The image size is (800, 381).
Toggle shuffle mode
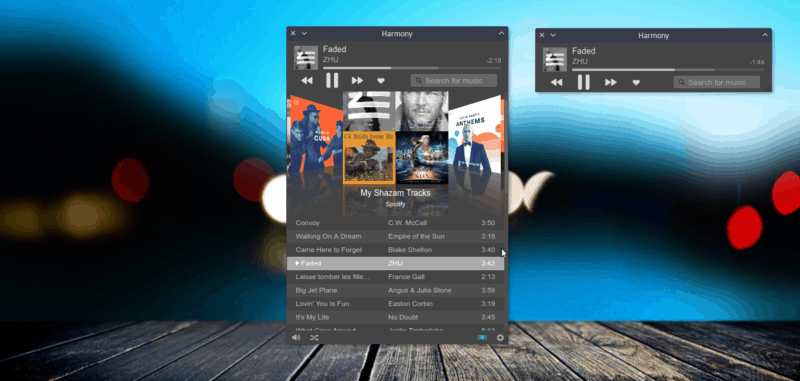(314, 337)
